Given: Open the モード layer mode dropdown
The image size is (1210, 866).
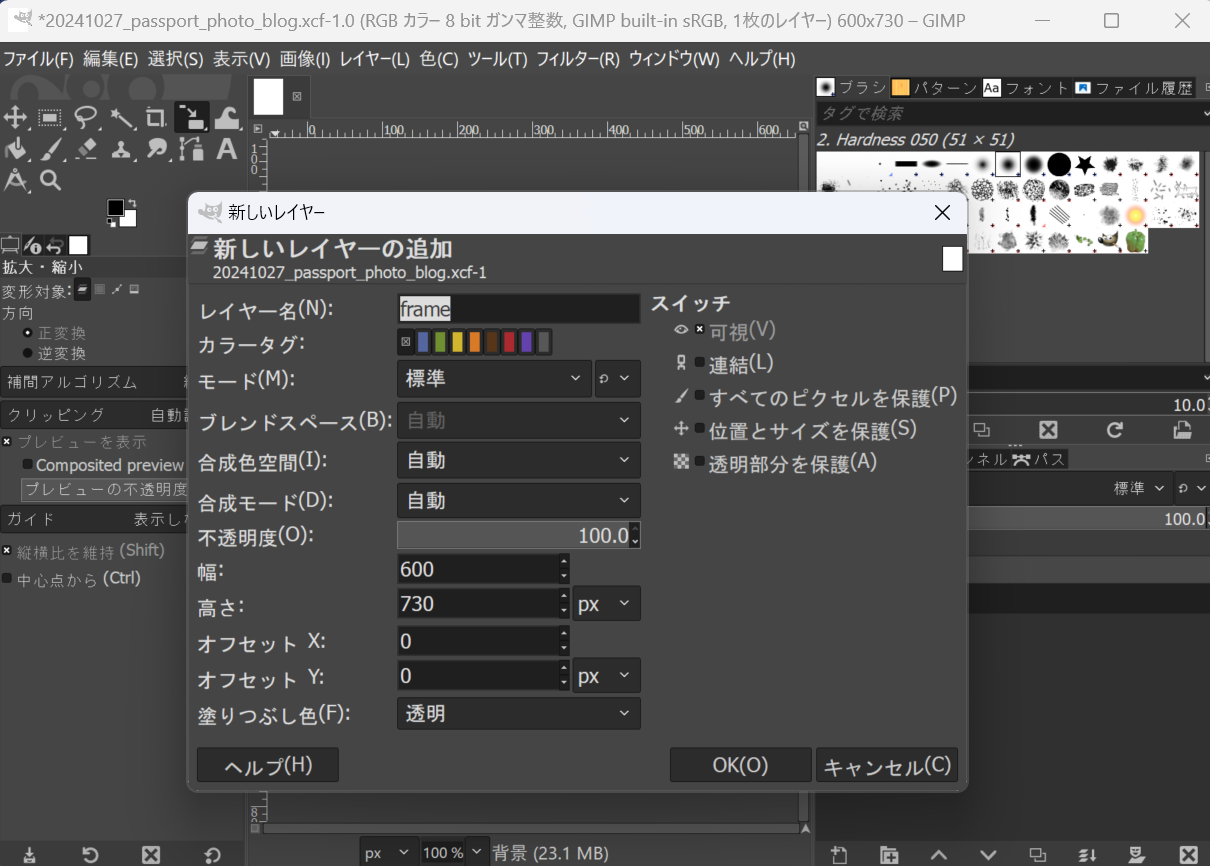Looking at the screenshot, I should click(x=494, y=379).
